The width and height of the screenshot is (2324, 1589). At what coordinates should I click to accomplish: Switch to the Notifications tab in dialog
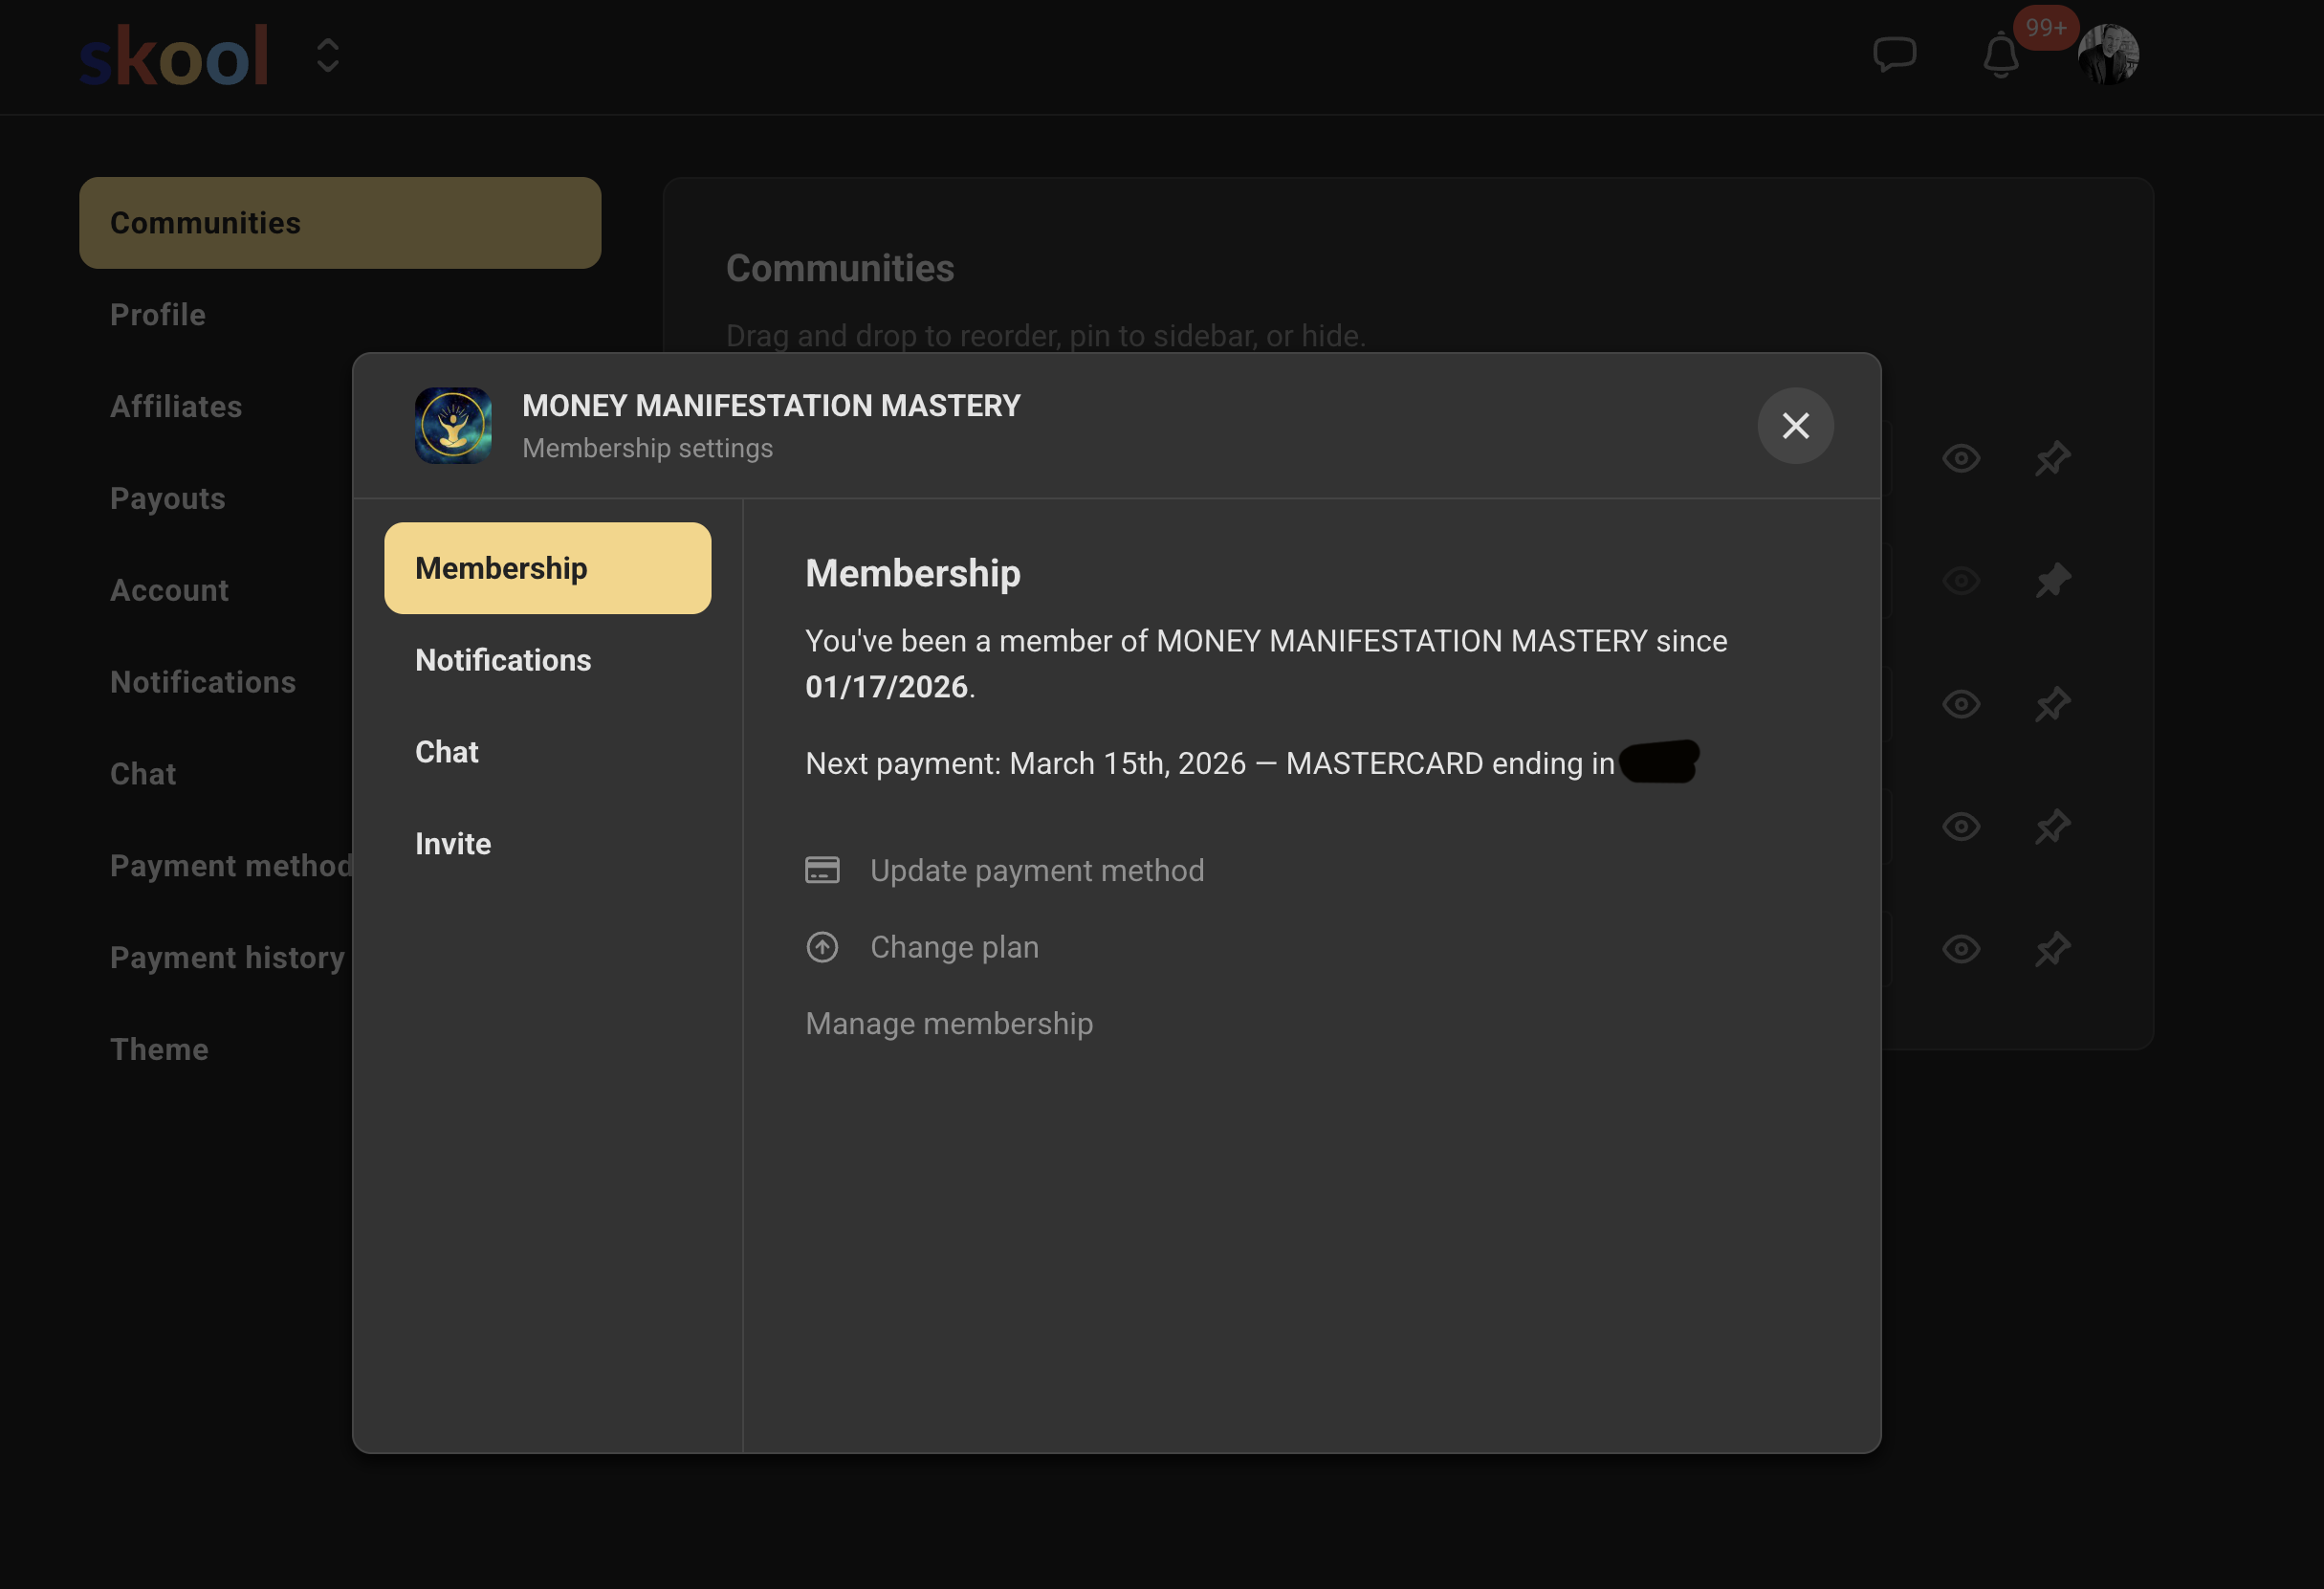[503, 660]
